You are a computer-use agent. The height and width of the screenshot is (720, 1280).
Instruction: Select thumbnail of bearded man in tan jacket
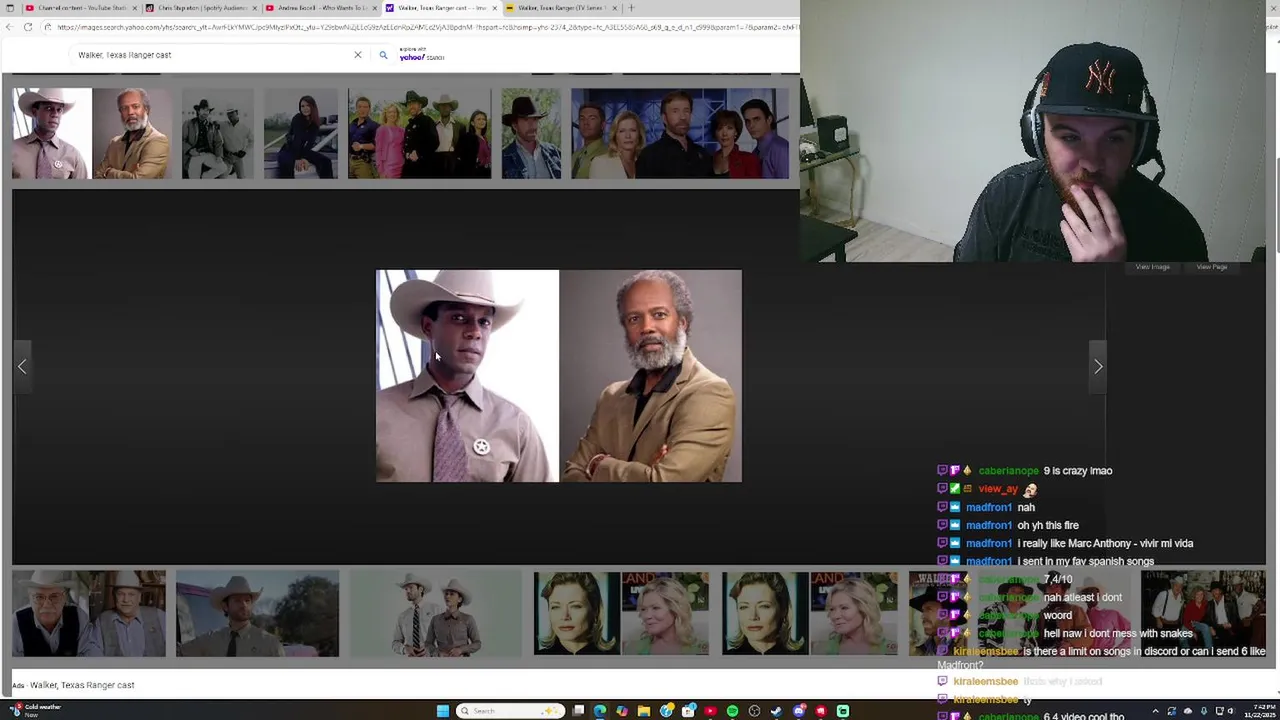[133, 134]
